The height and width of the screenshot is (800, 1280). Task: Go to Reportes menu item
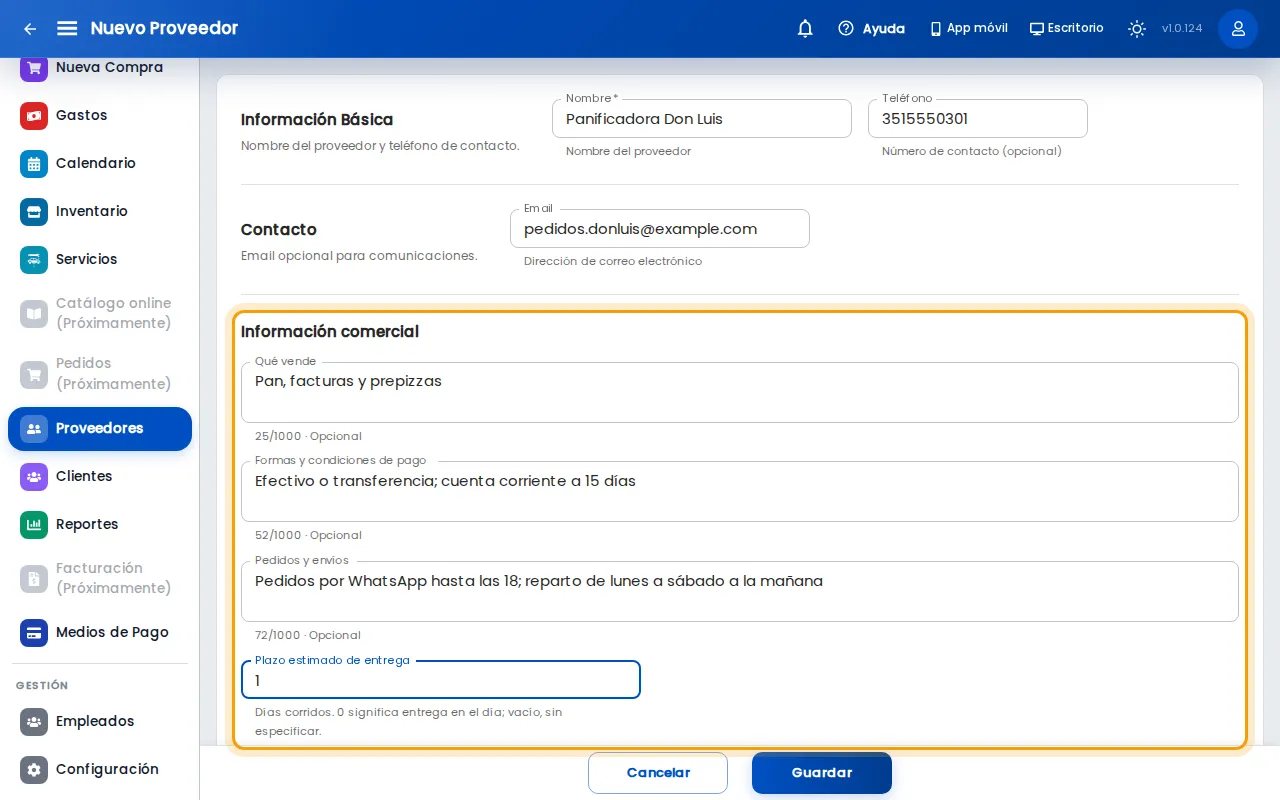point(100,525)
